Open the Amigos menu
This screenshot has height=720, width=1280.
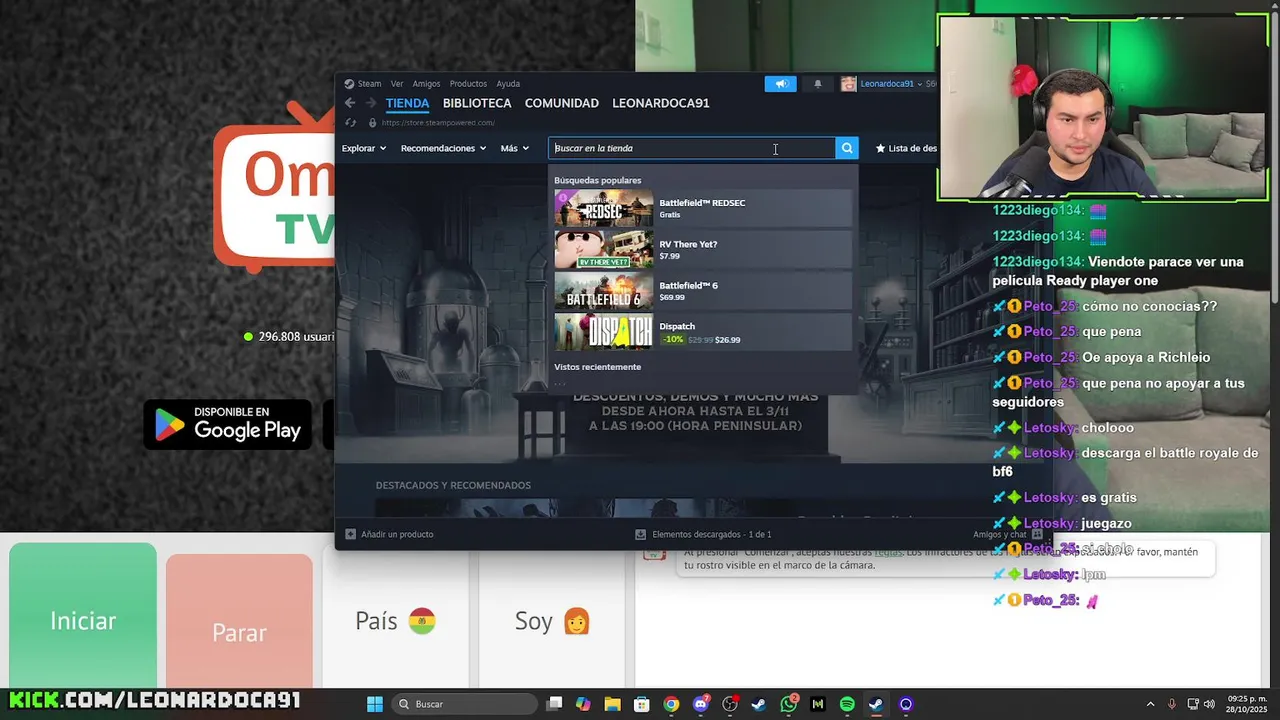pos(426,84)
